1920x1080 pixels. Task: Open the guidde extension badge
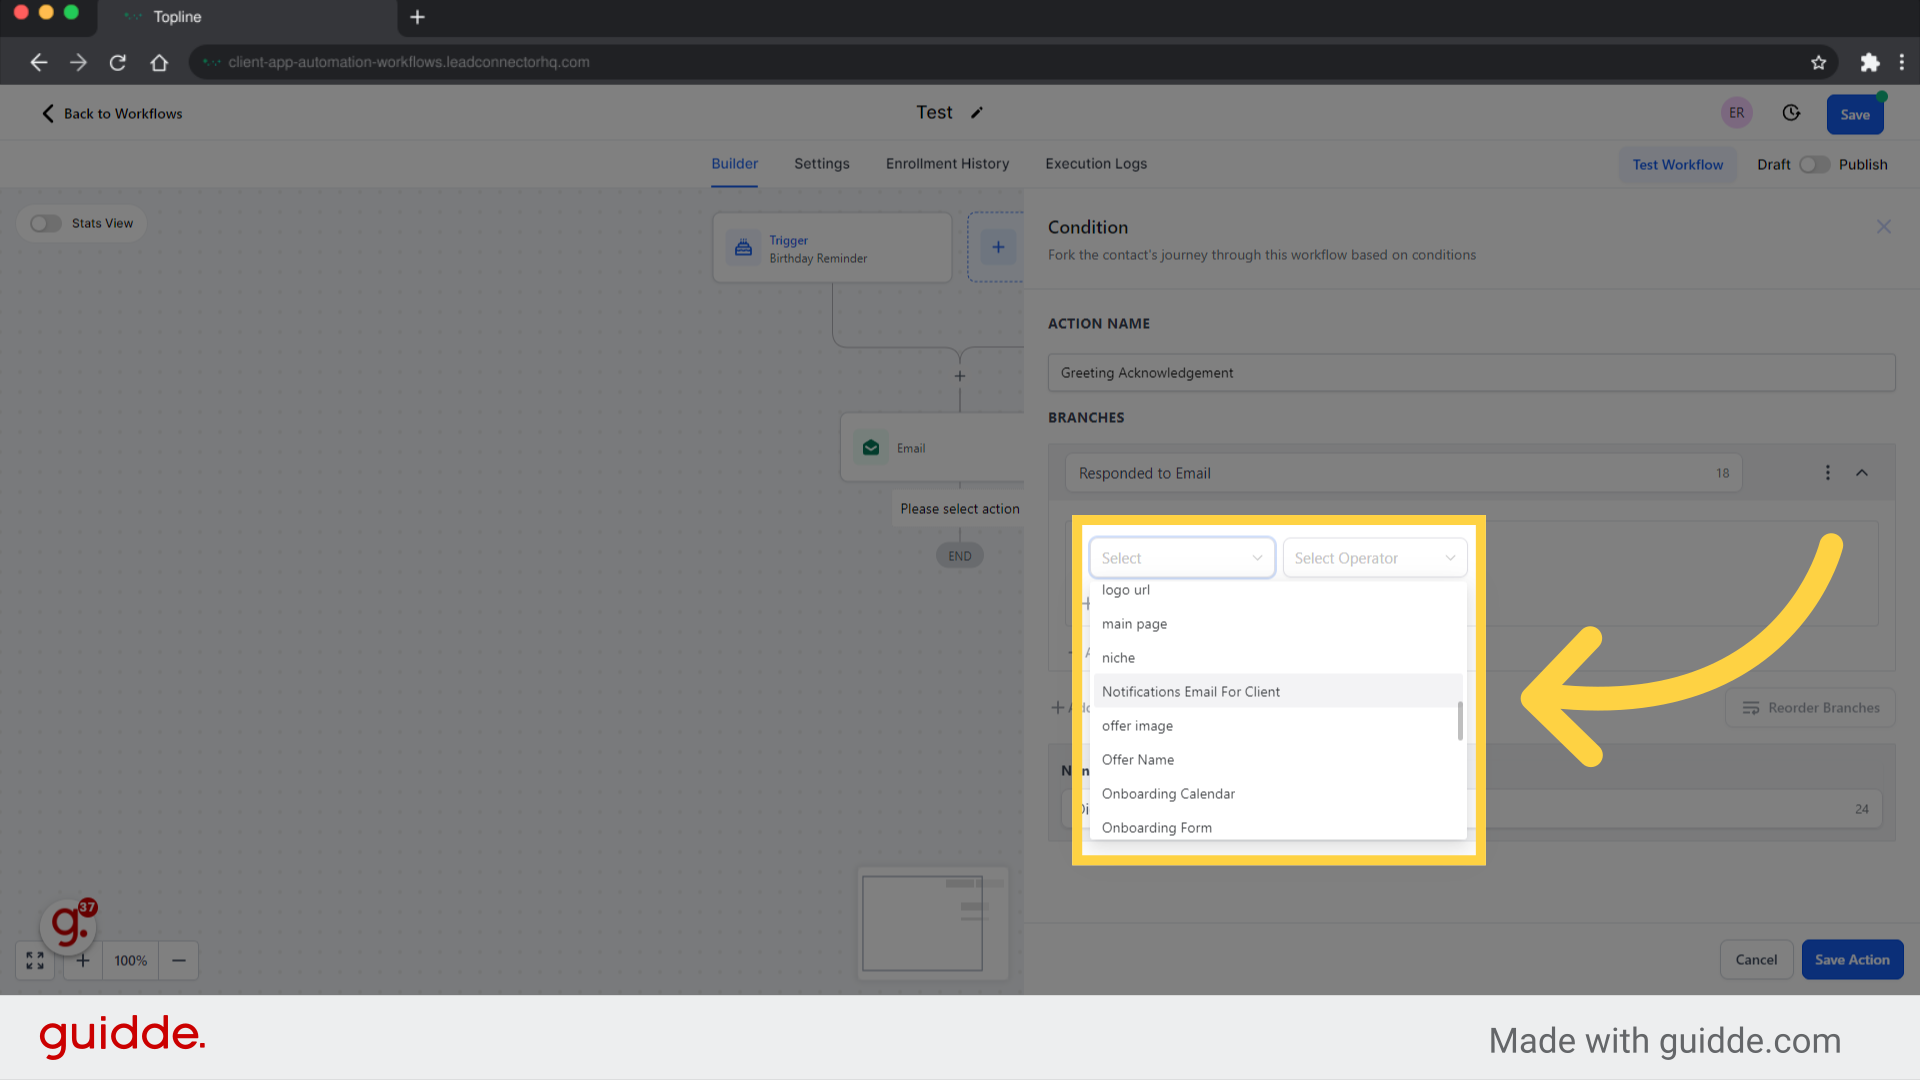tap(68, 925)
